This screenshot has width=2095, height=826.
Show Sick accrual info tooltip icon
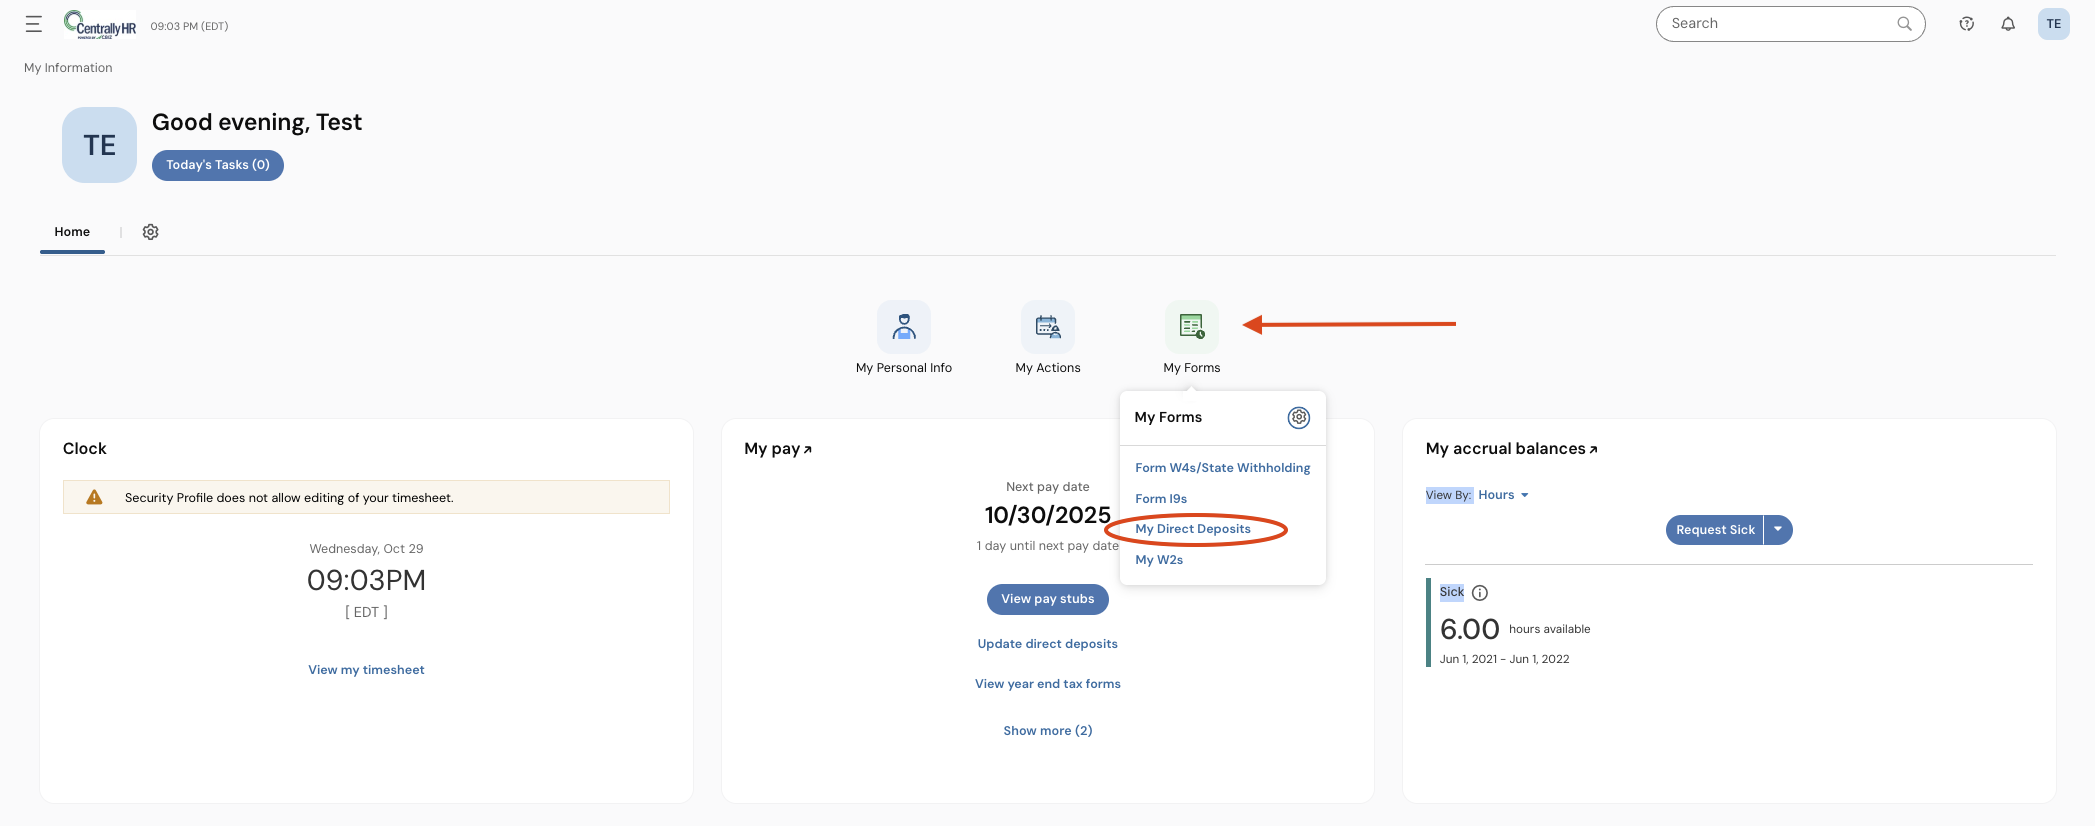point(1480,593)
